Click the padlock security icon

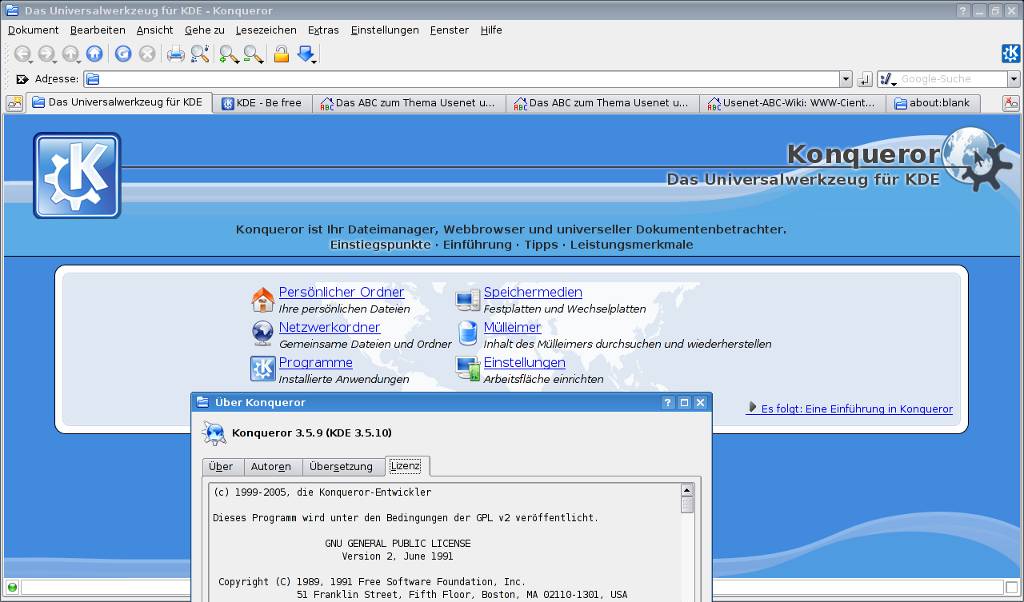pyautogui.click(x=281, y=54)
